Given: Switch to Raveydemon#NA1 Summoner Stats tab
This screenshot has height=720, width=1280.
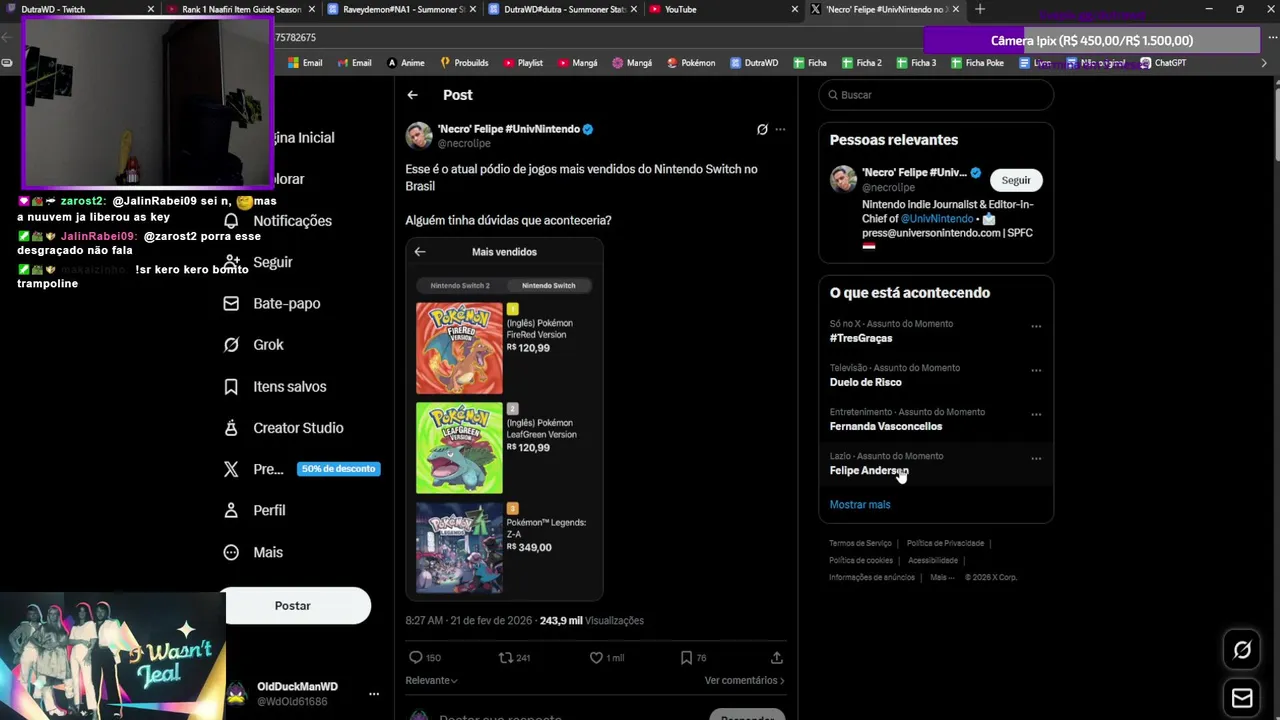Looking at the screenshot, I should 402,9.
